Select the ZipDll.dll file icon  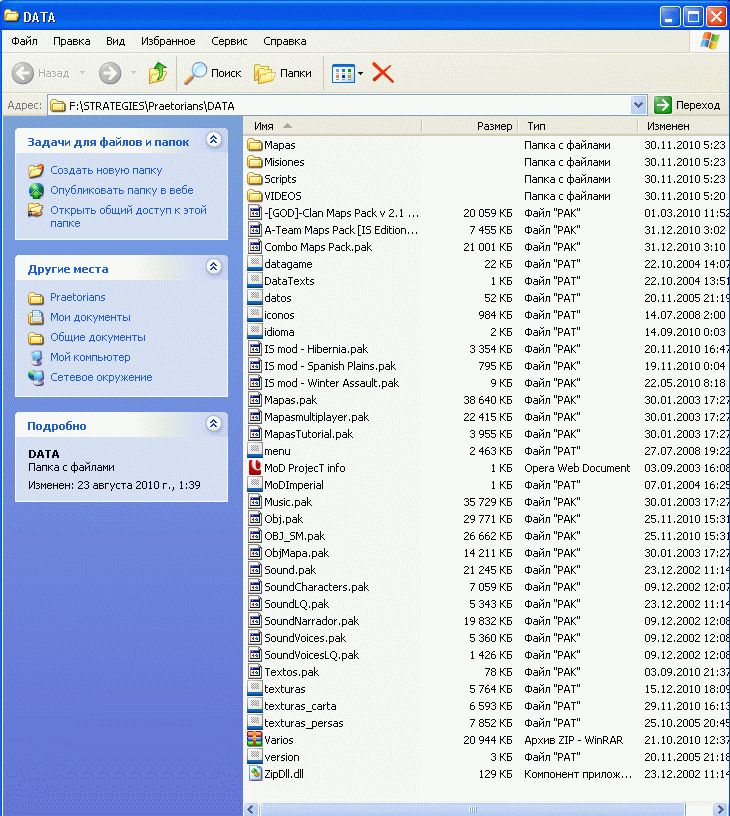[254, 773]
